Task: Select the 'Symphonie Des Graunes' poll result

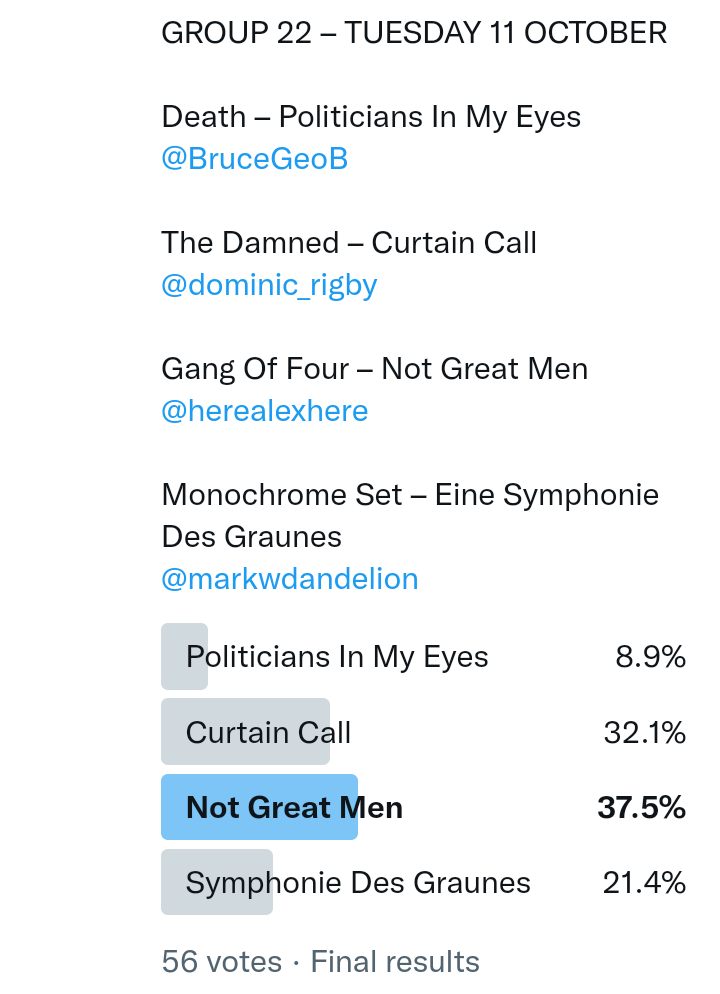Action: [358, 883]
